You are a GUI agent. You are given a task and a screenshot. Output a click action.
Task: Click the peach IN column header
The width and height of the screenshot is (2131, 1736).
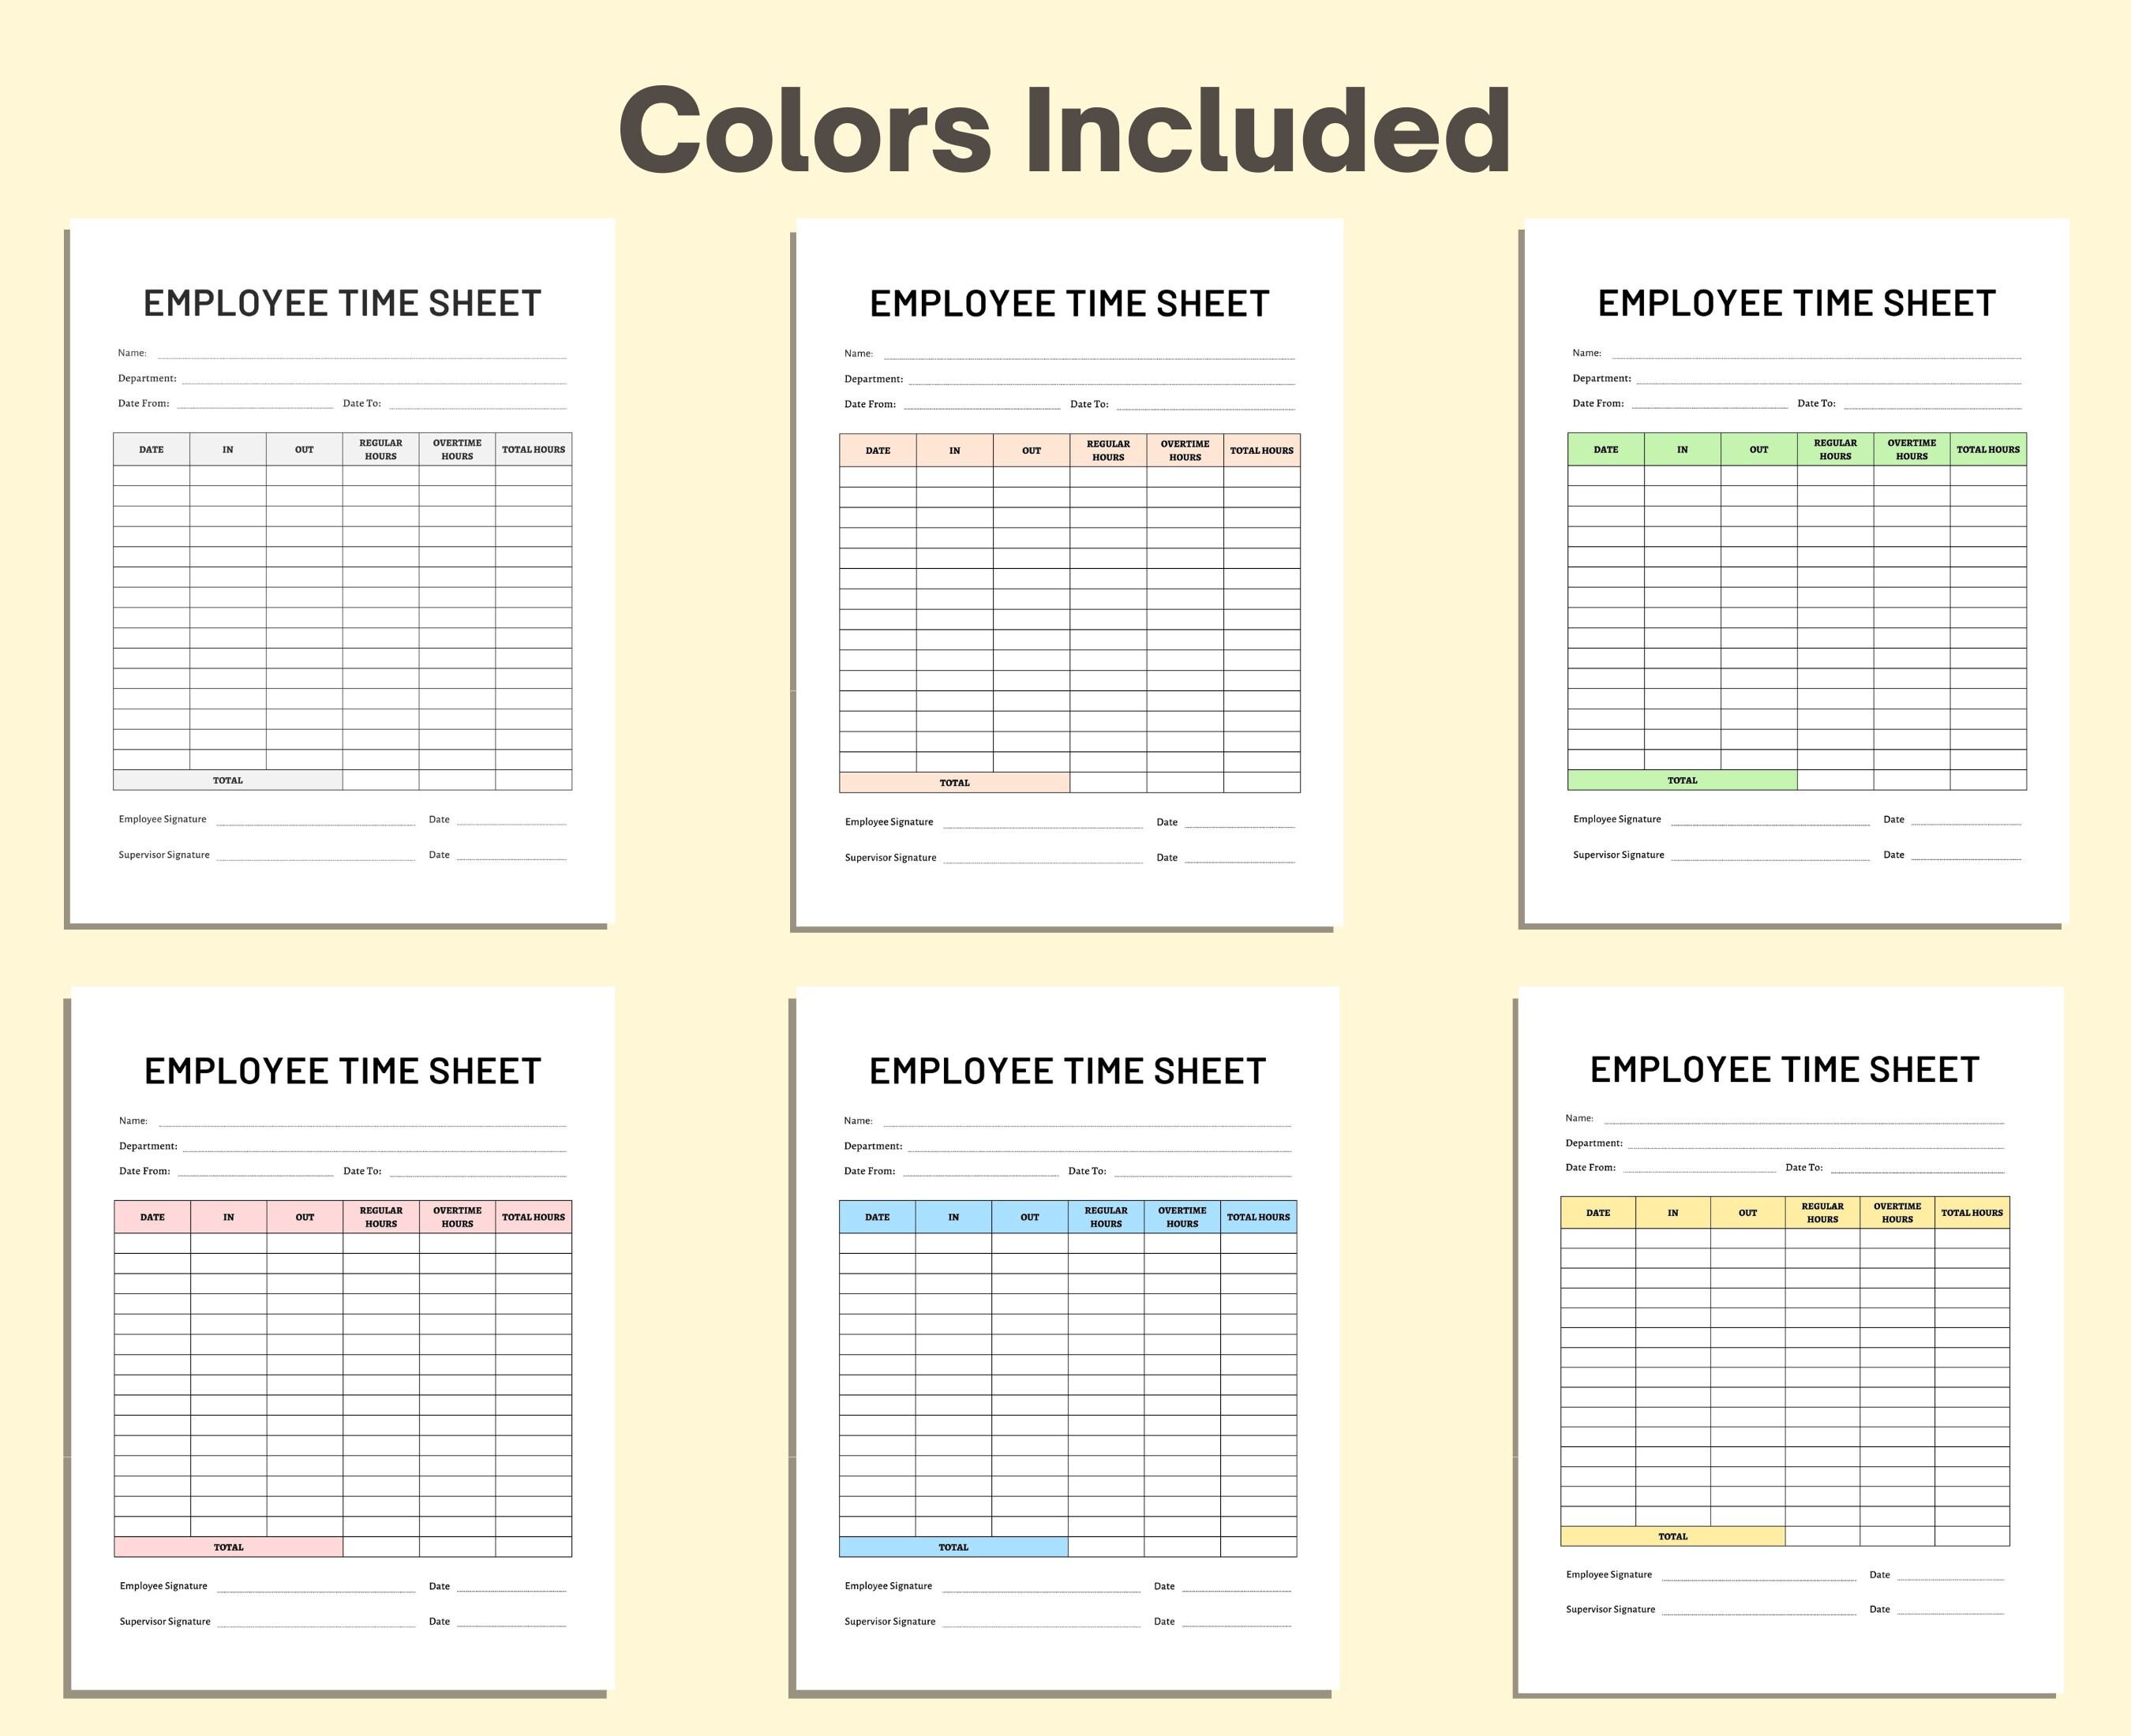click(x=954, y=450)
